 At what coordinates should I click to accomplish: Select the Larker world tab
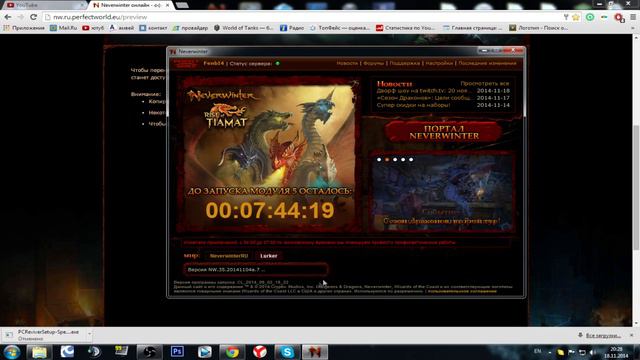(x=269, y=256)
